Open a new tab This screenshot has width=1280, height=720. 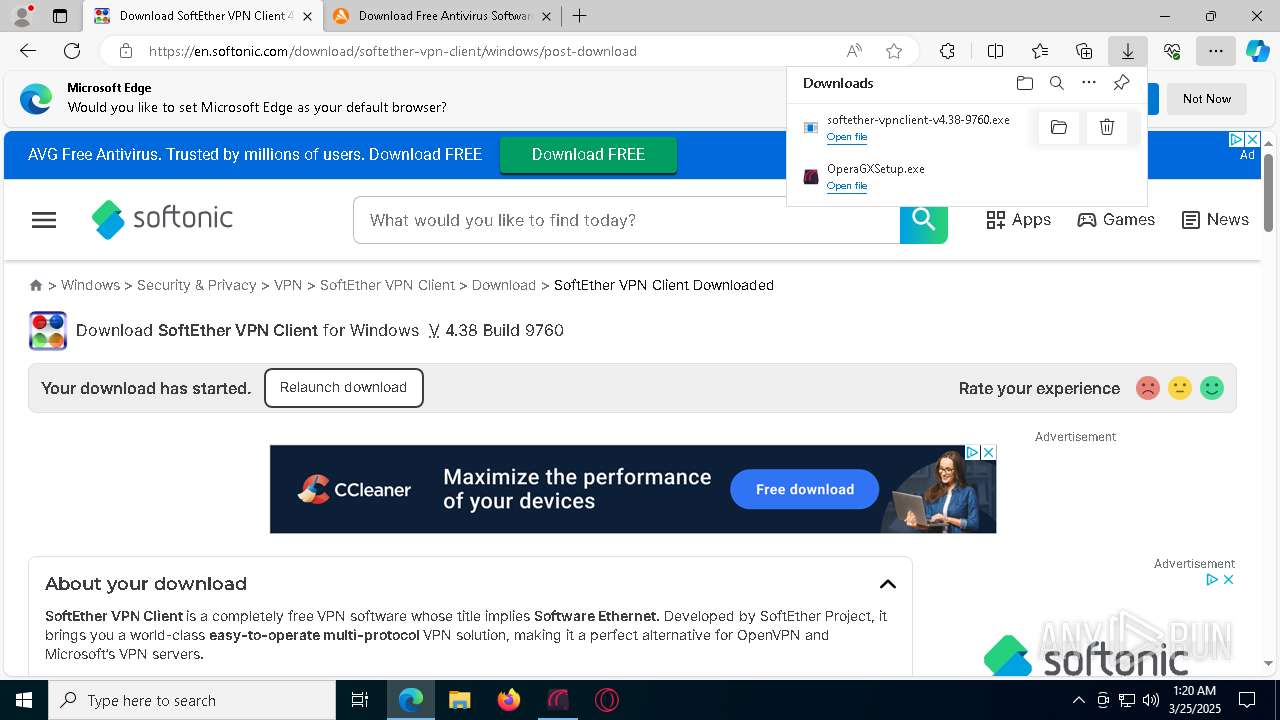579,16
